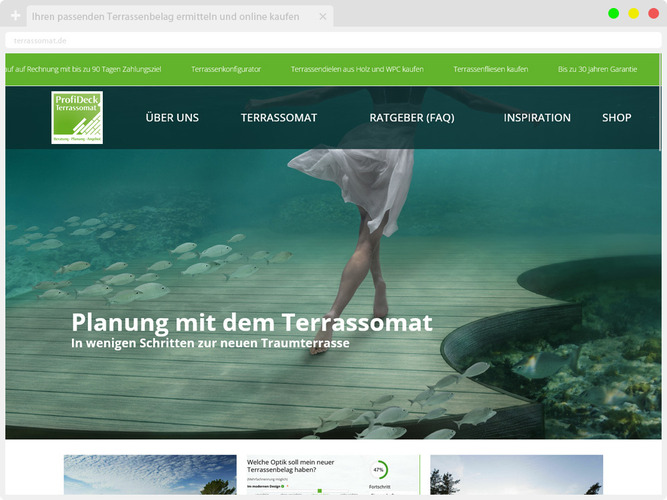
Task: Open the SHOP menu item
Action: click(x=616, y=118)
